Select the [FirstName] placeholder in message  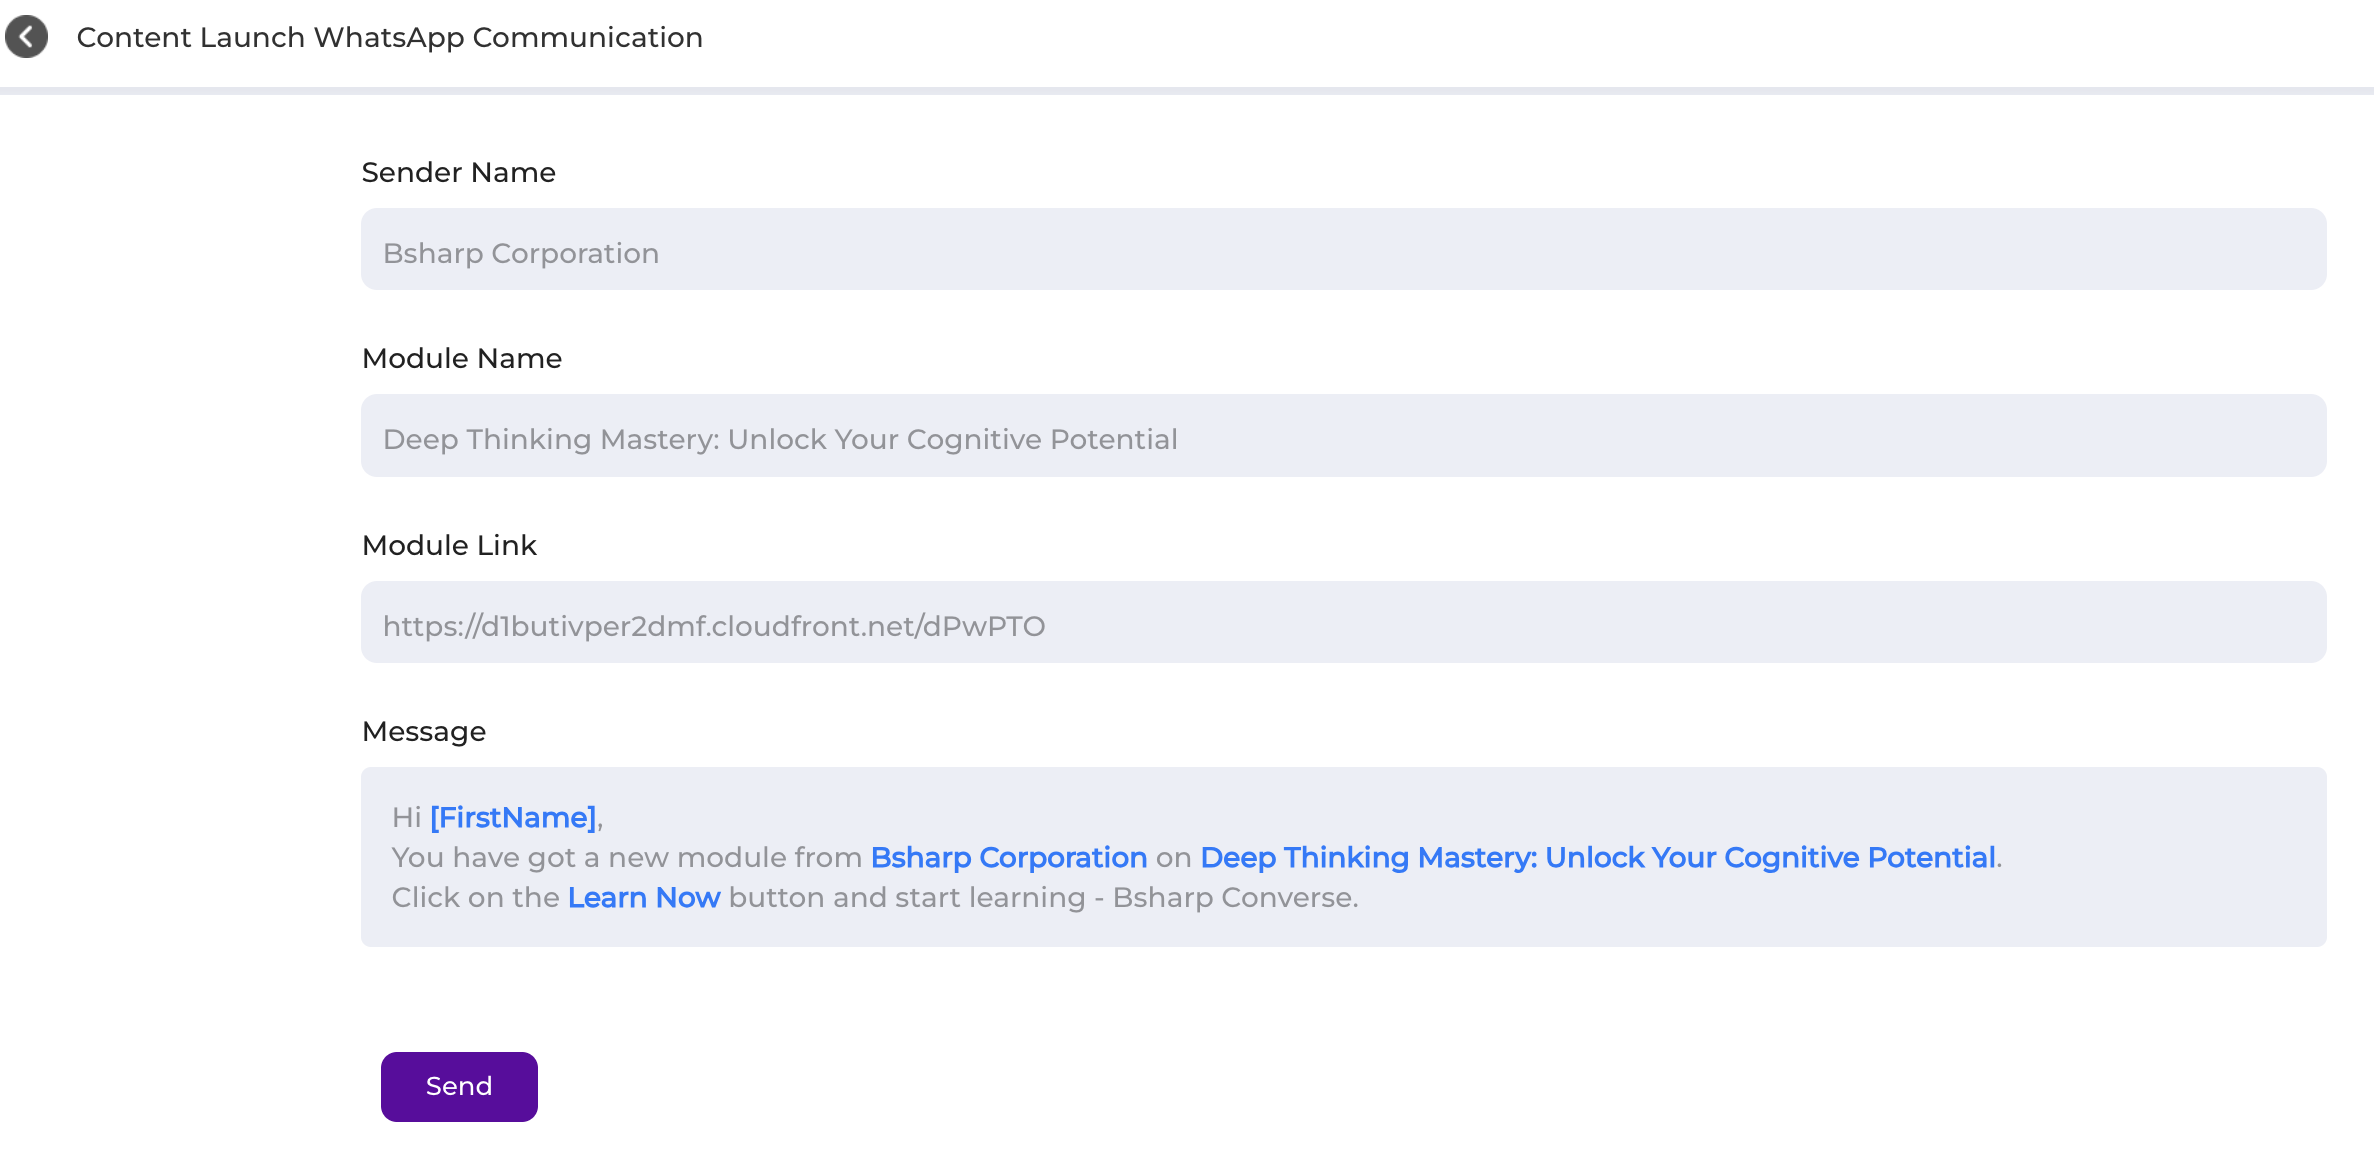514,818
